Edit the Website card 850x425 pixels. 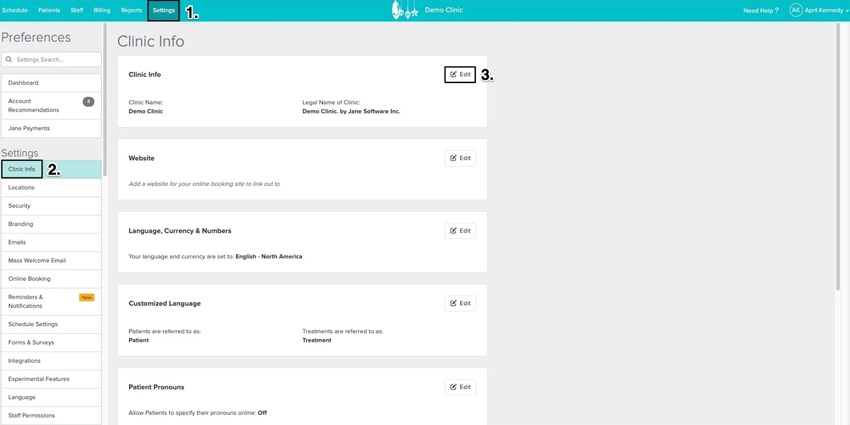pos(460,158)
